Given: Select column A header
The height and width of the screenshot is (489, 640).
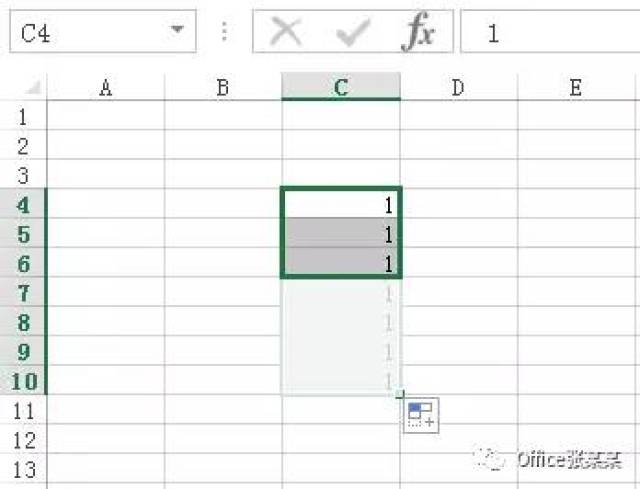Looking at the screenshot, I should pos(105,88).
